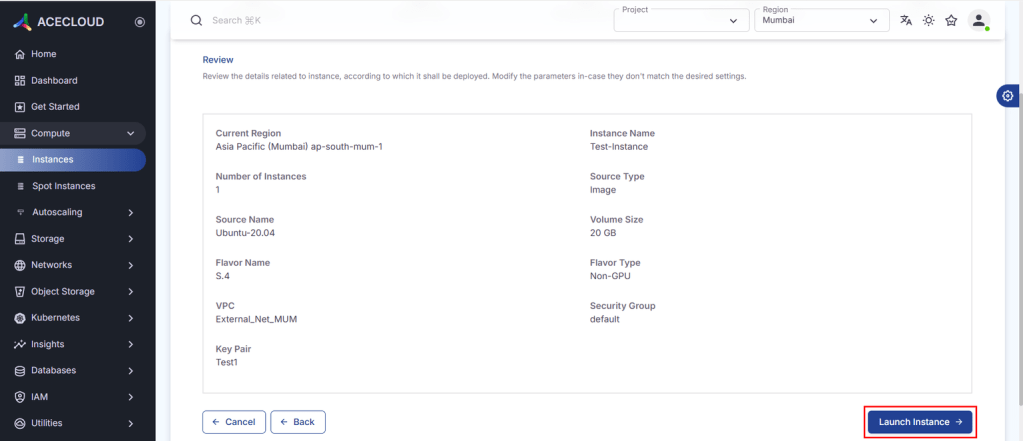Open the Project dropdown
Image resolution: width=1023 pixels, height=441 pixels.
pos(681,20)
